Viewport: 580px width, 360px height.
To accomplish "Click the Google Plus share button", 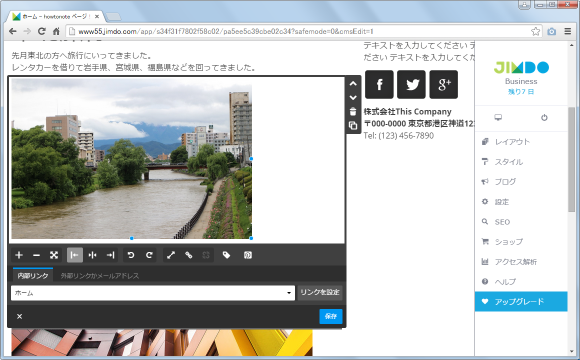I will [x=444, y=84].
